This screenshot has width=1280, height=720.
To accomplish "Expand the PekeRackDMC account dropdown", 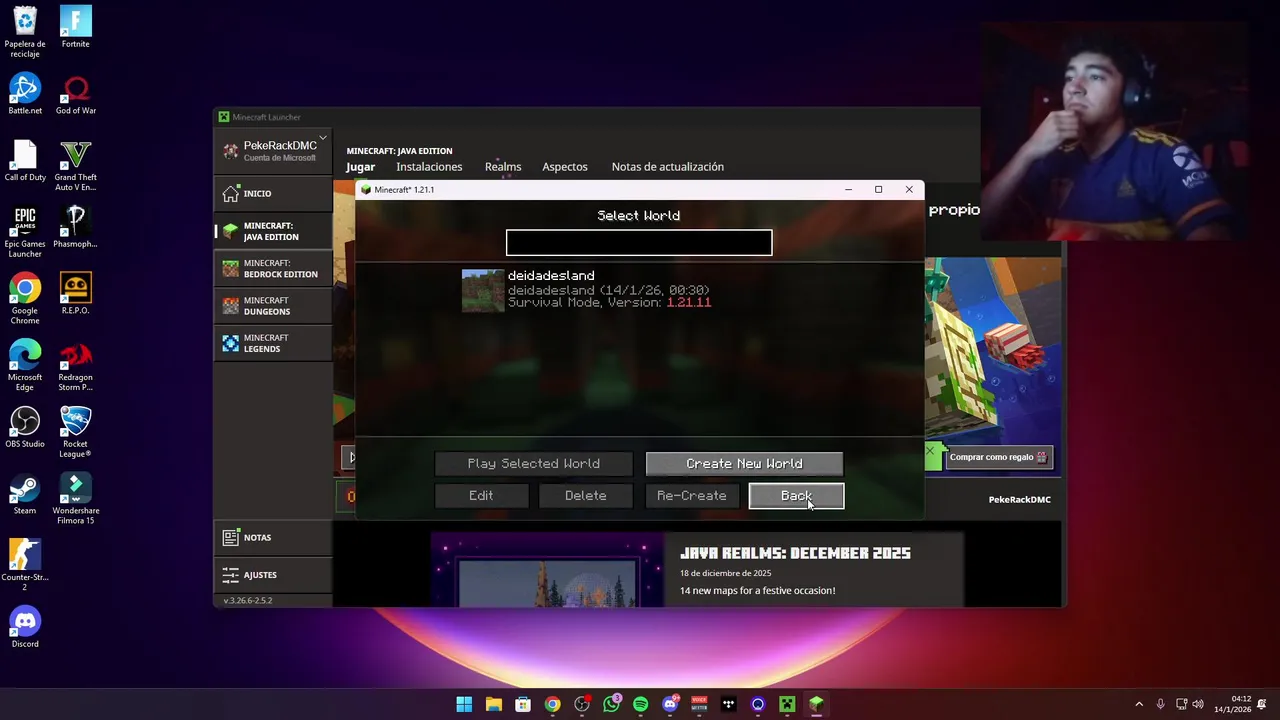I will (x=322, y=138).
